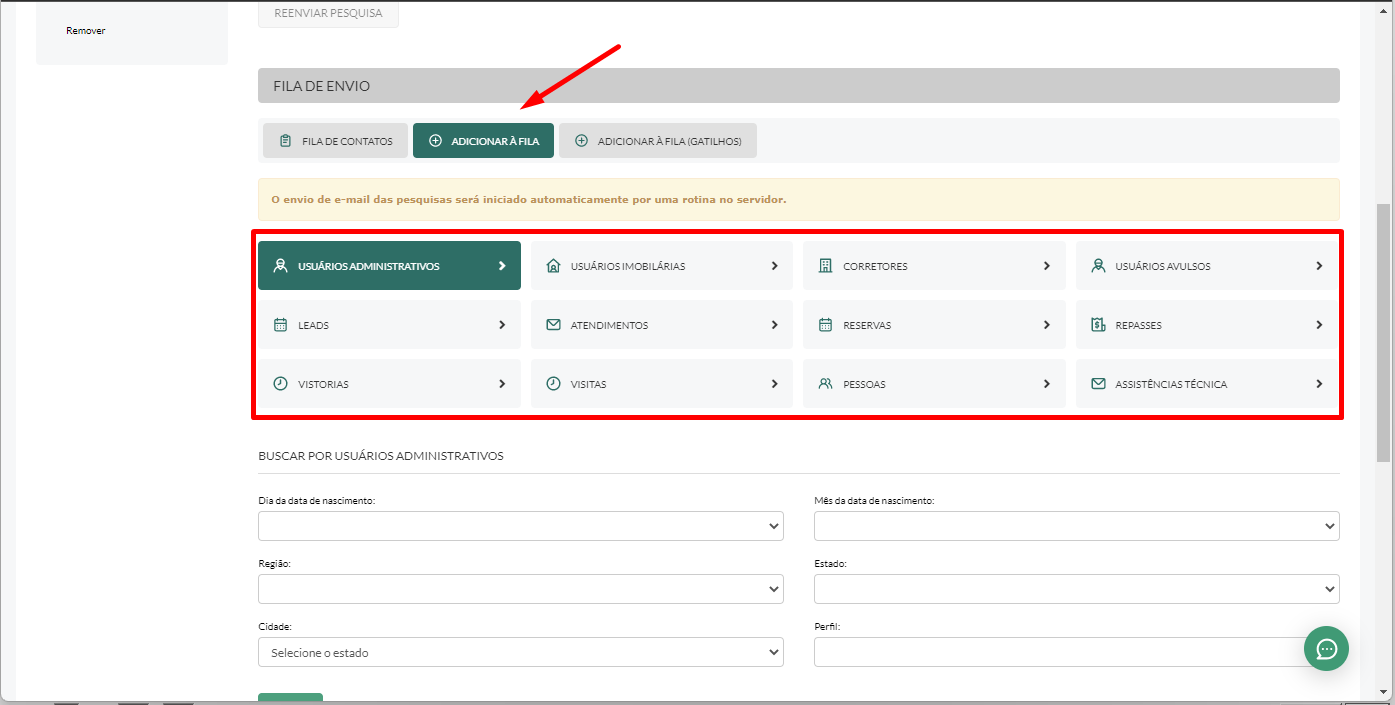Click the Usuários Avulsos person icon
The image size is (1395, 705).
[1098, 266]
